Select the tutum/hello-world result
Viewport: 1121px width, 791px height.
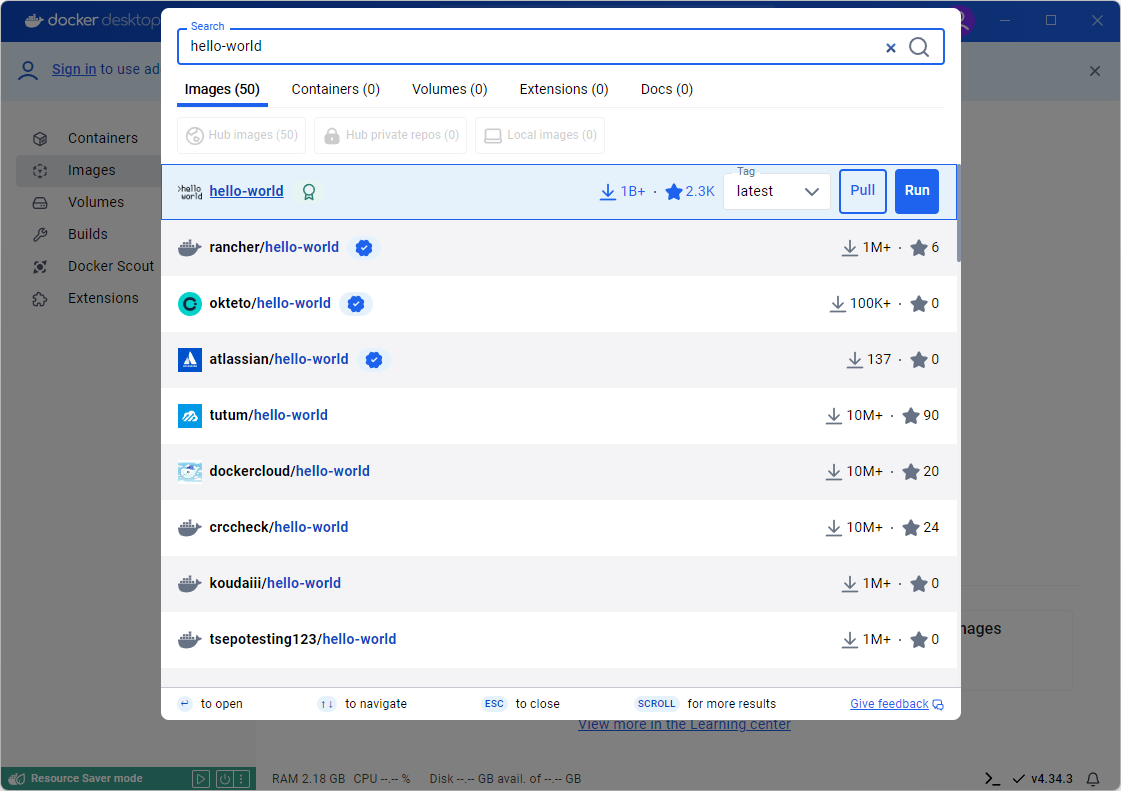[559, 416]
